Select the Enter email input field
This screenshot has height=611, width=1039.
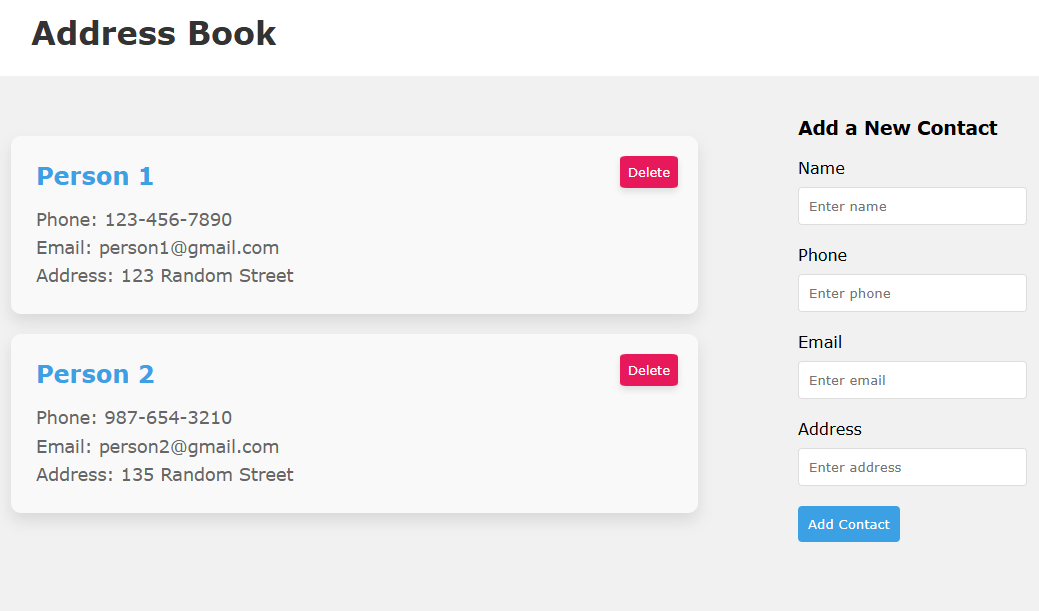coord(911,380)
